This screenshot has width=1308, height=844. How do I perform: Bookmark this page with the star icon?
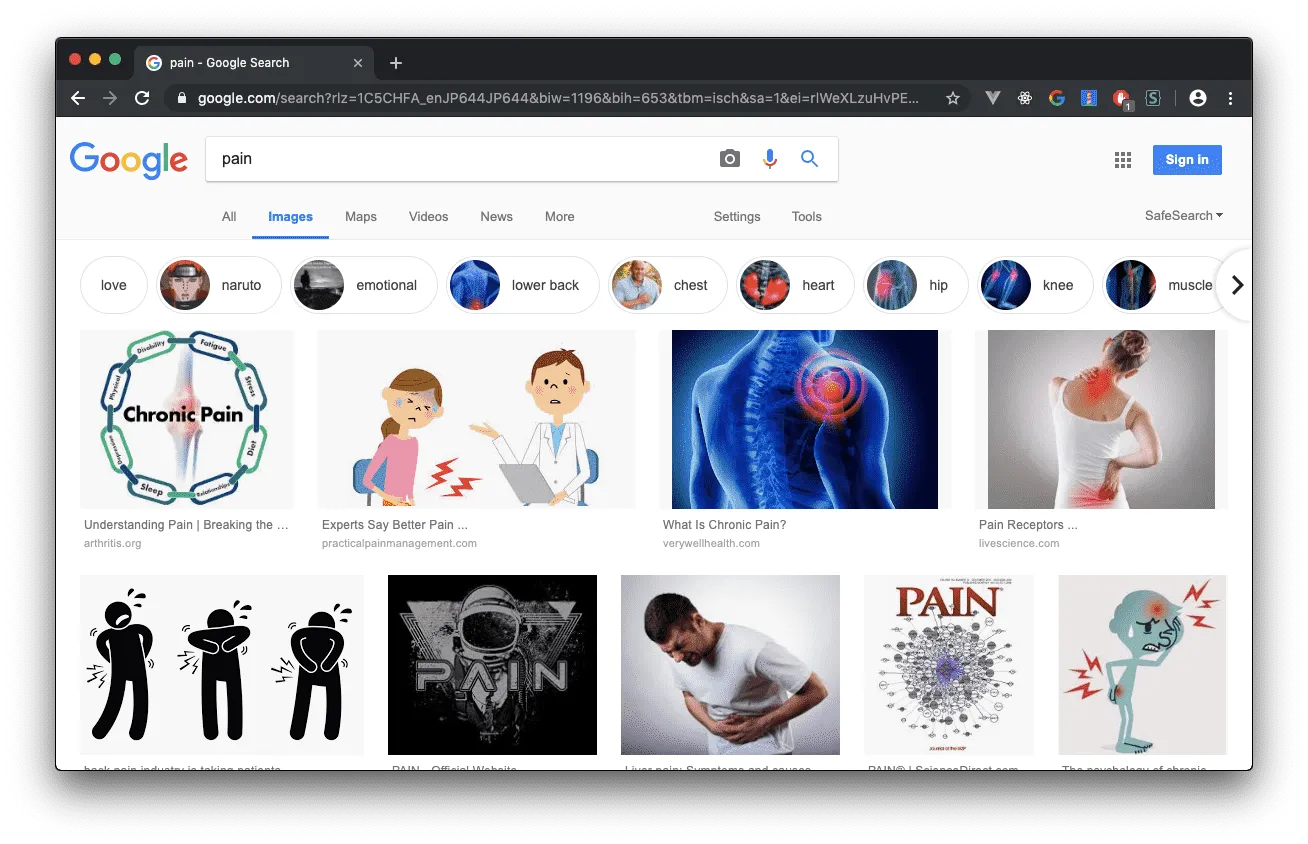(953, 98)
